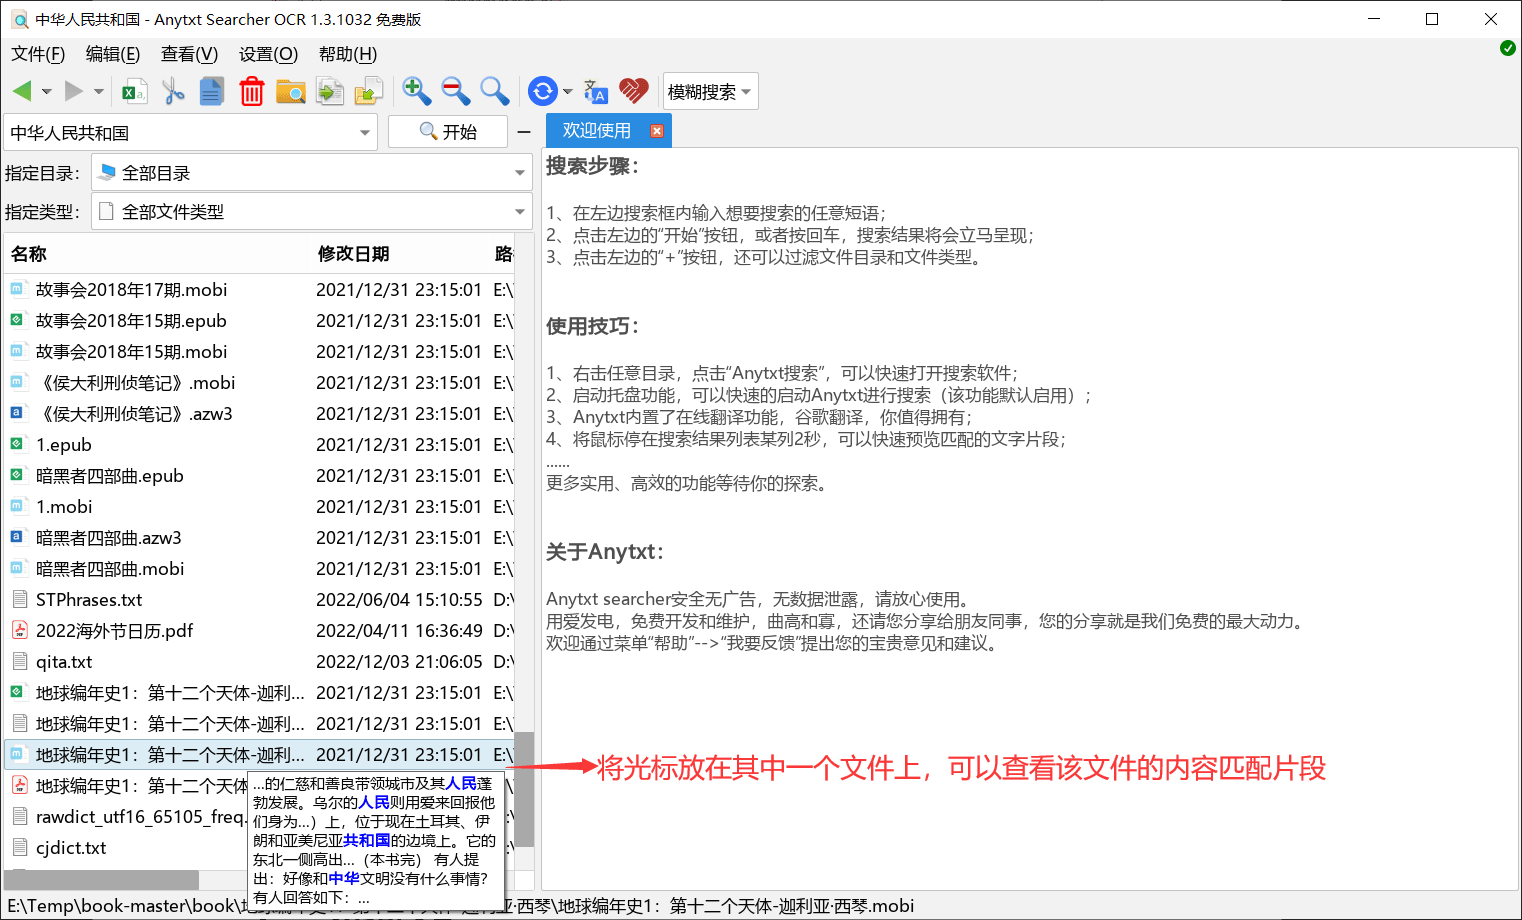Open the 模糊搜索 search mode dropdown
Image resolution: width=1522 pixels, height=920 pixels.
[710, 92]
